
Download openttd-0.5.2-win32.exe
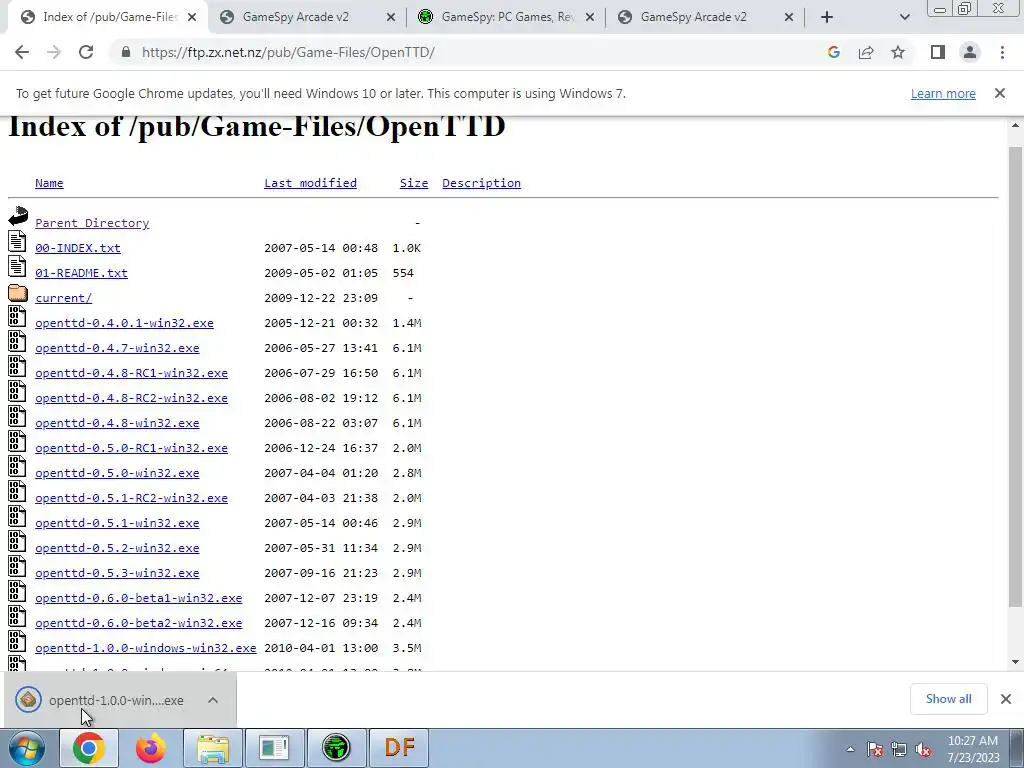tap(117, 548)
